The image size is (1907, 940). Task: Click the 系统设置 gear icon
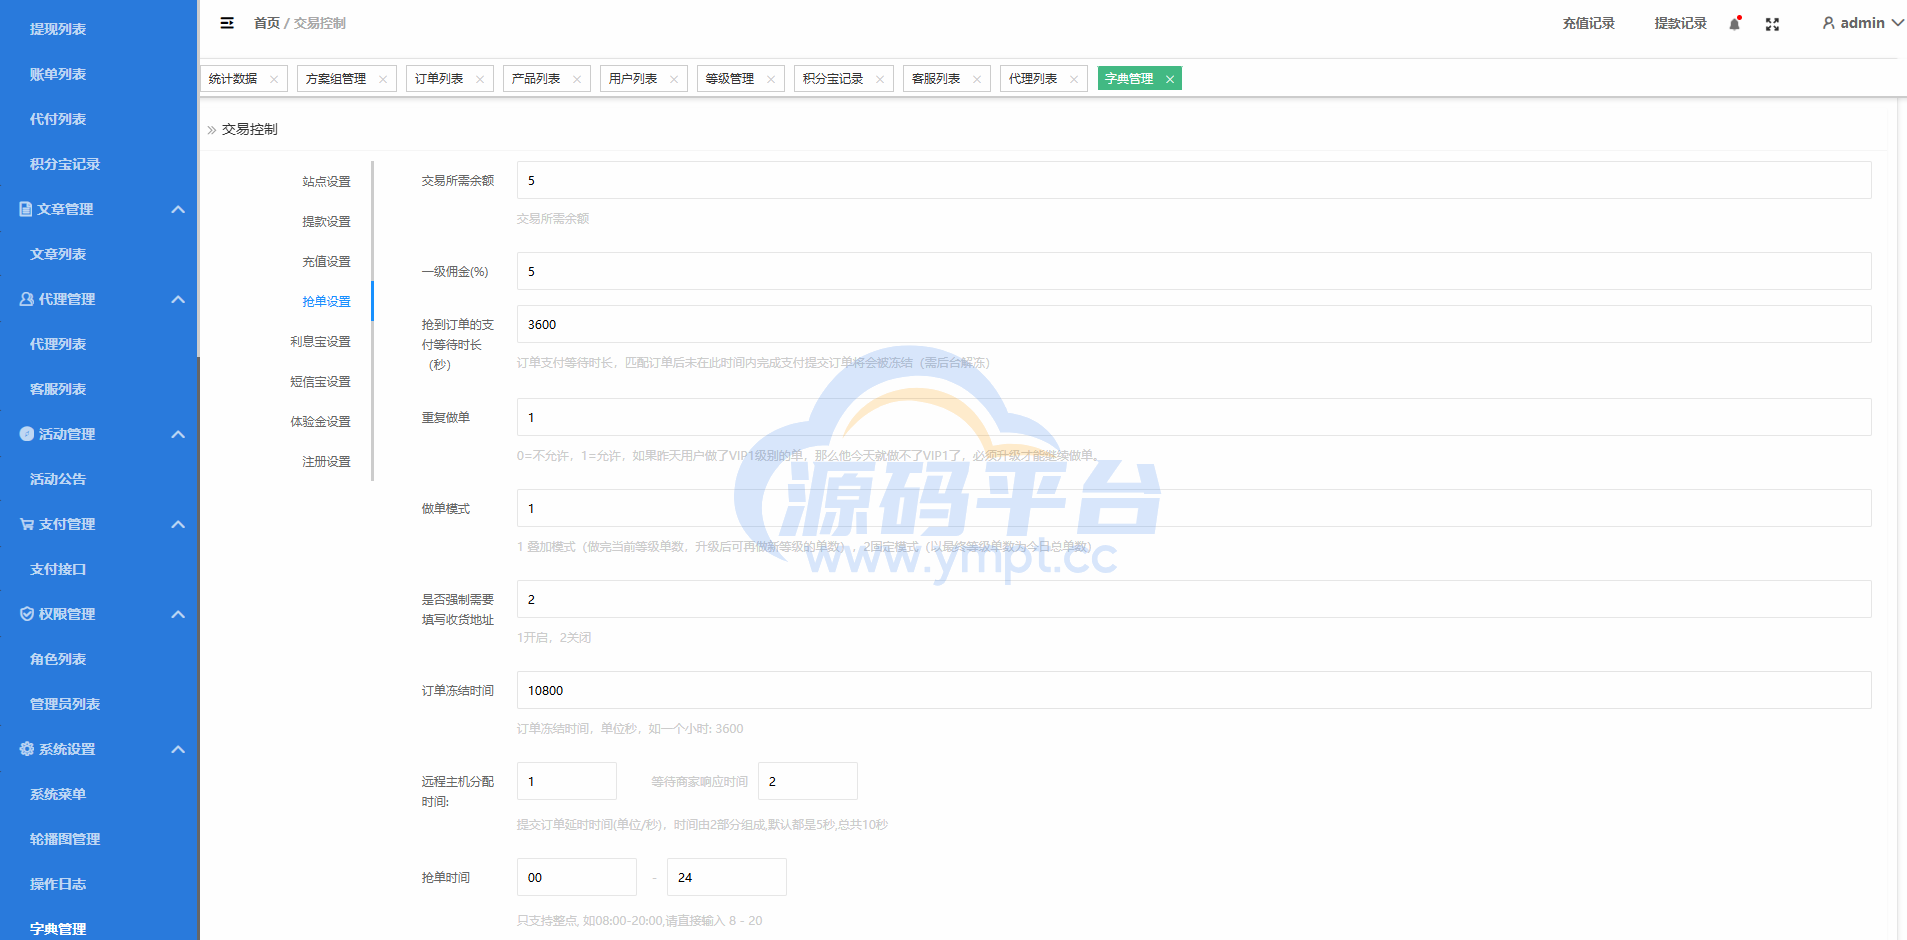click(26, 749)
